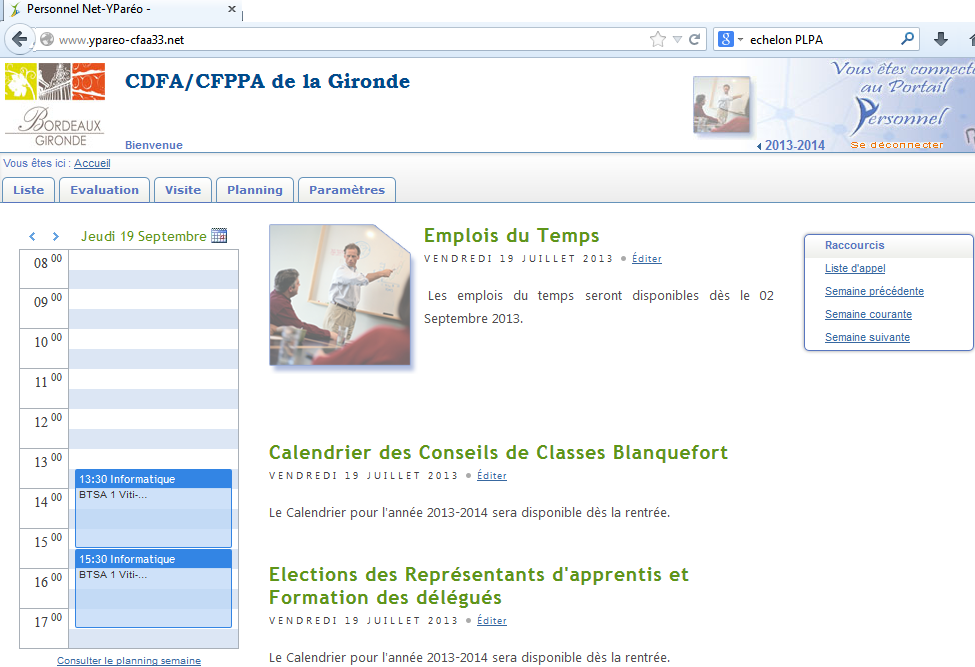The width and height of the screenshot is (975, 667).
Task: Open the Google search engine dropdown
Action: click(x=730, y=39)
